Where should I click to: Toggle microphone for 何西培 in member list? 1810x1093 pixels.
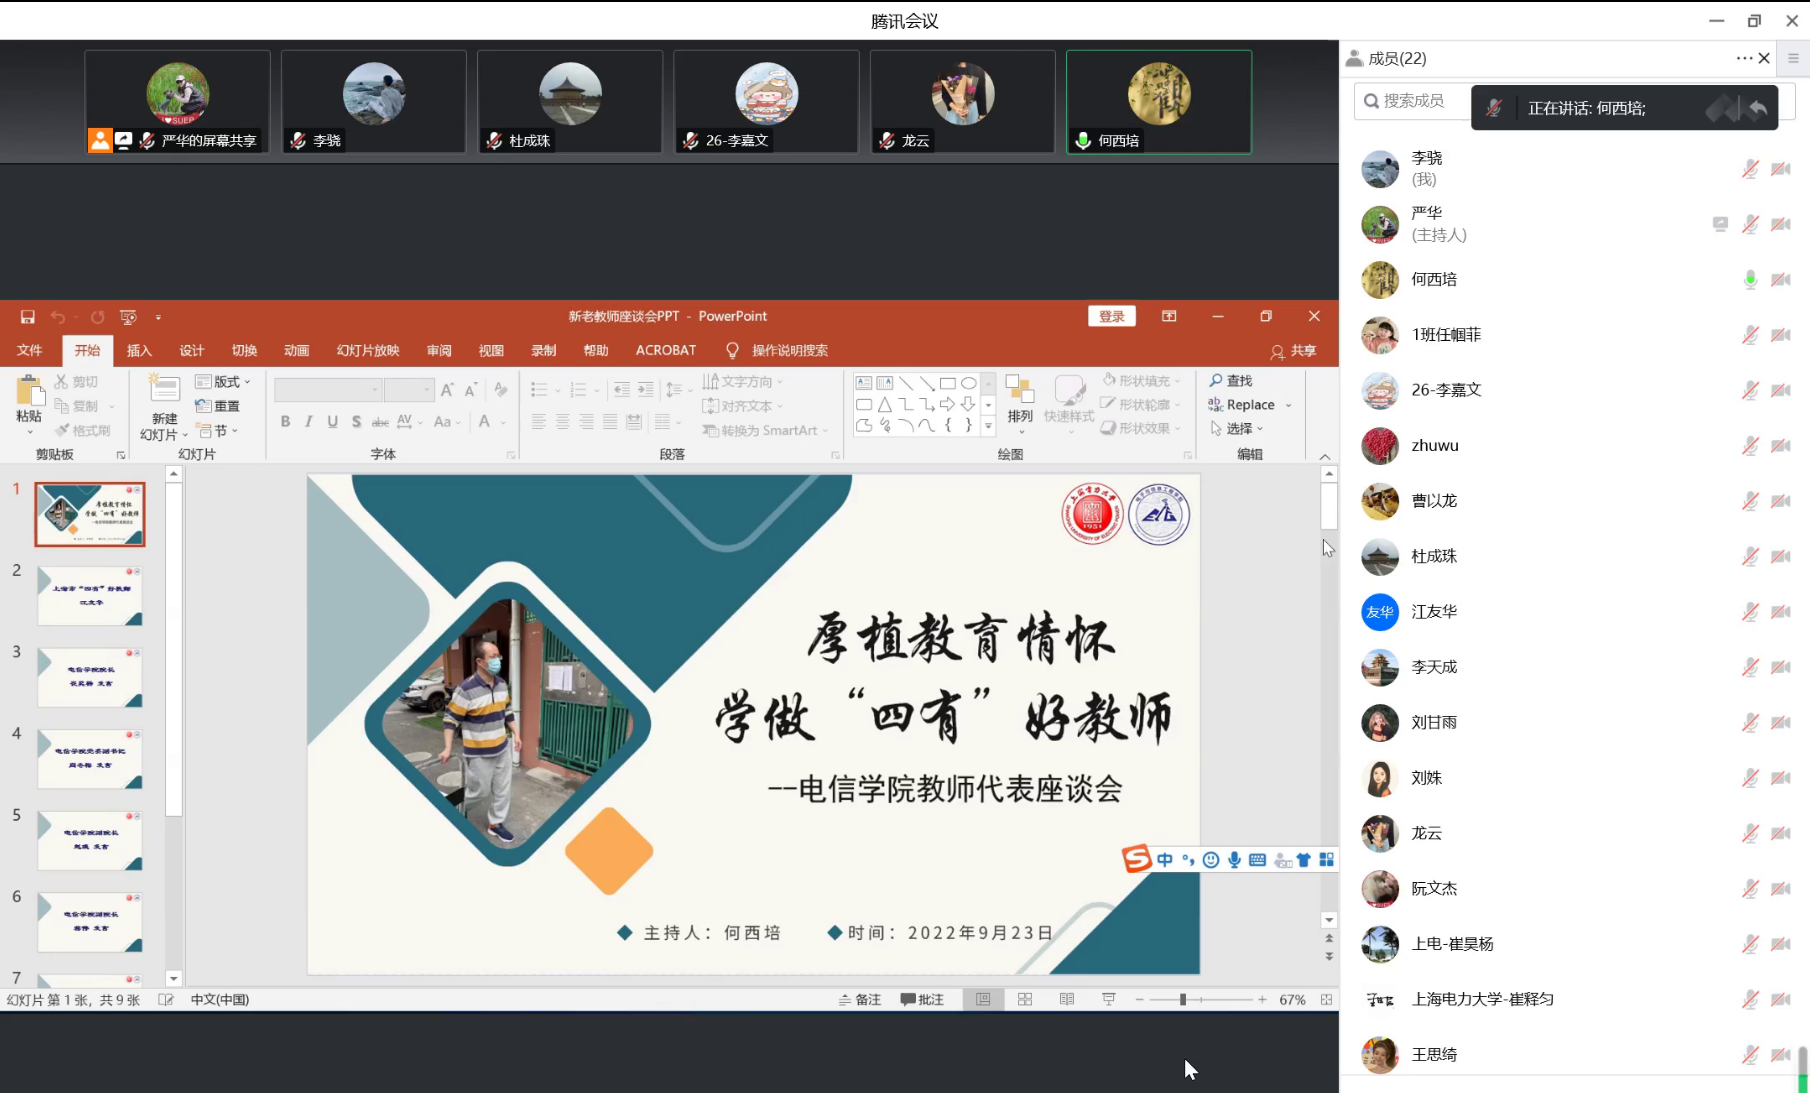1750,280
